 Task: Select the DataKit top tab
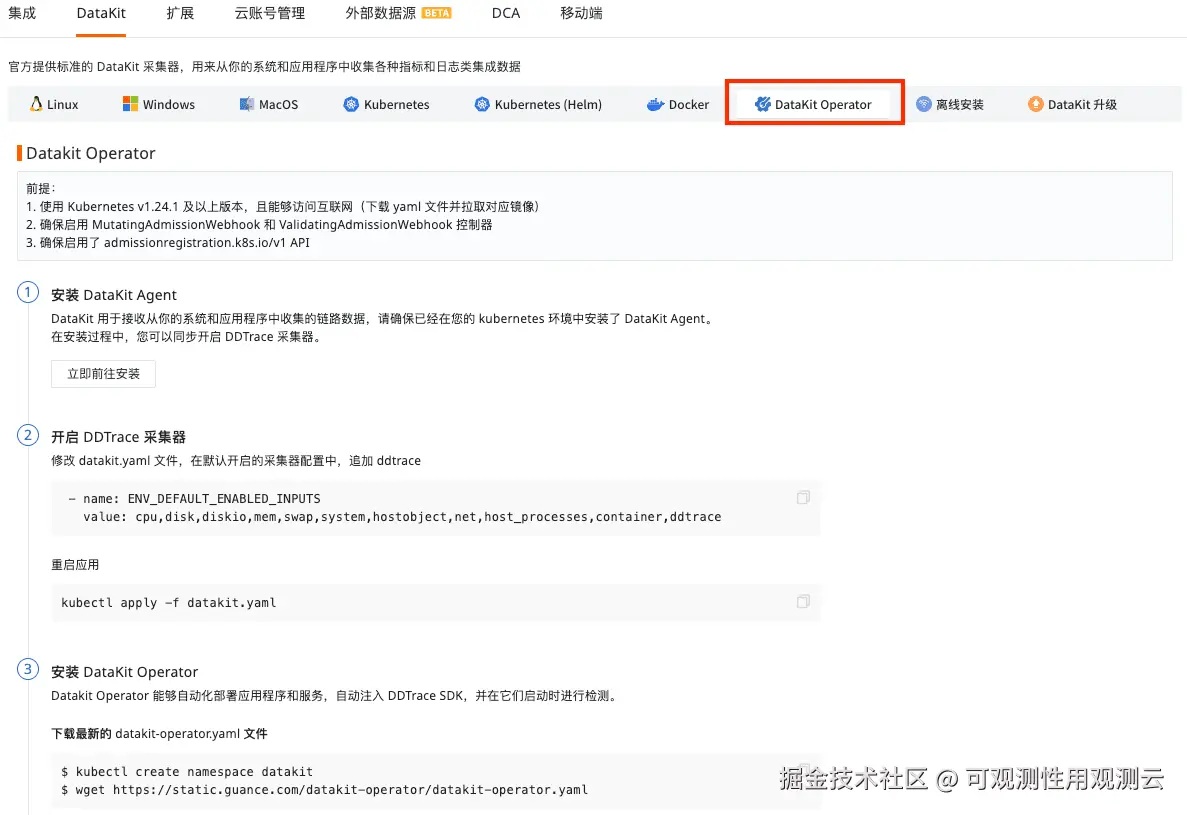point(101,13)
